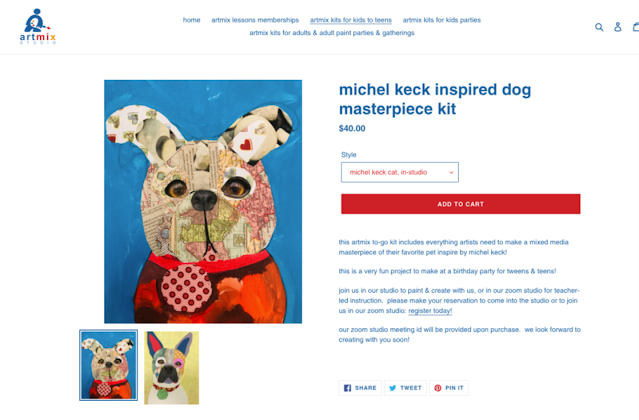This screenshot has width=639, height=420.
Task: Click the Add to Cart button
Action: click(461, 204)
